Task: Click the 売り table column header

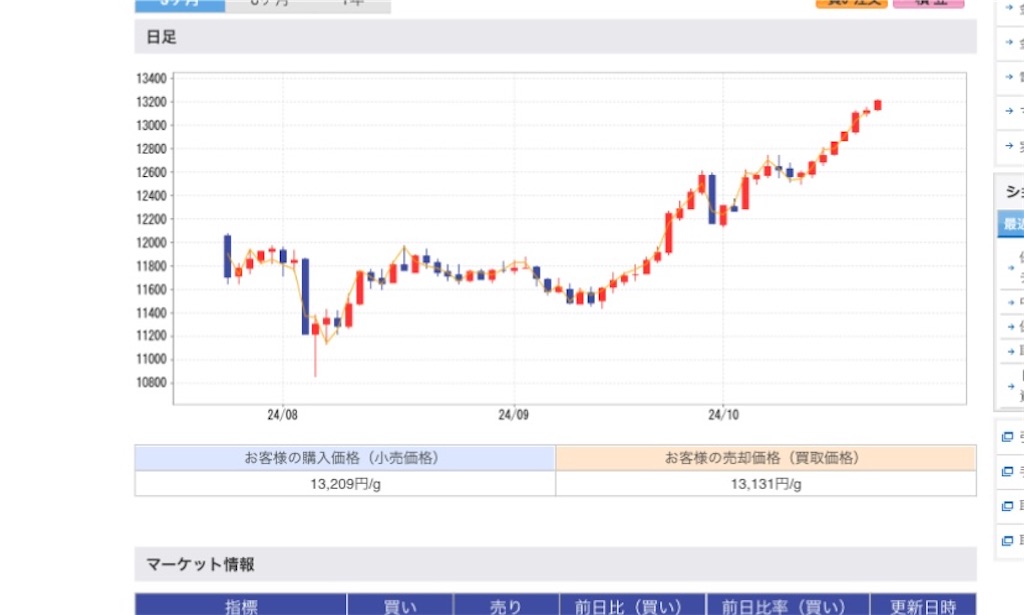Action: (506, 605)
